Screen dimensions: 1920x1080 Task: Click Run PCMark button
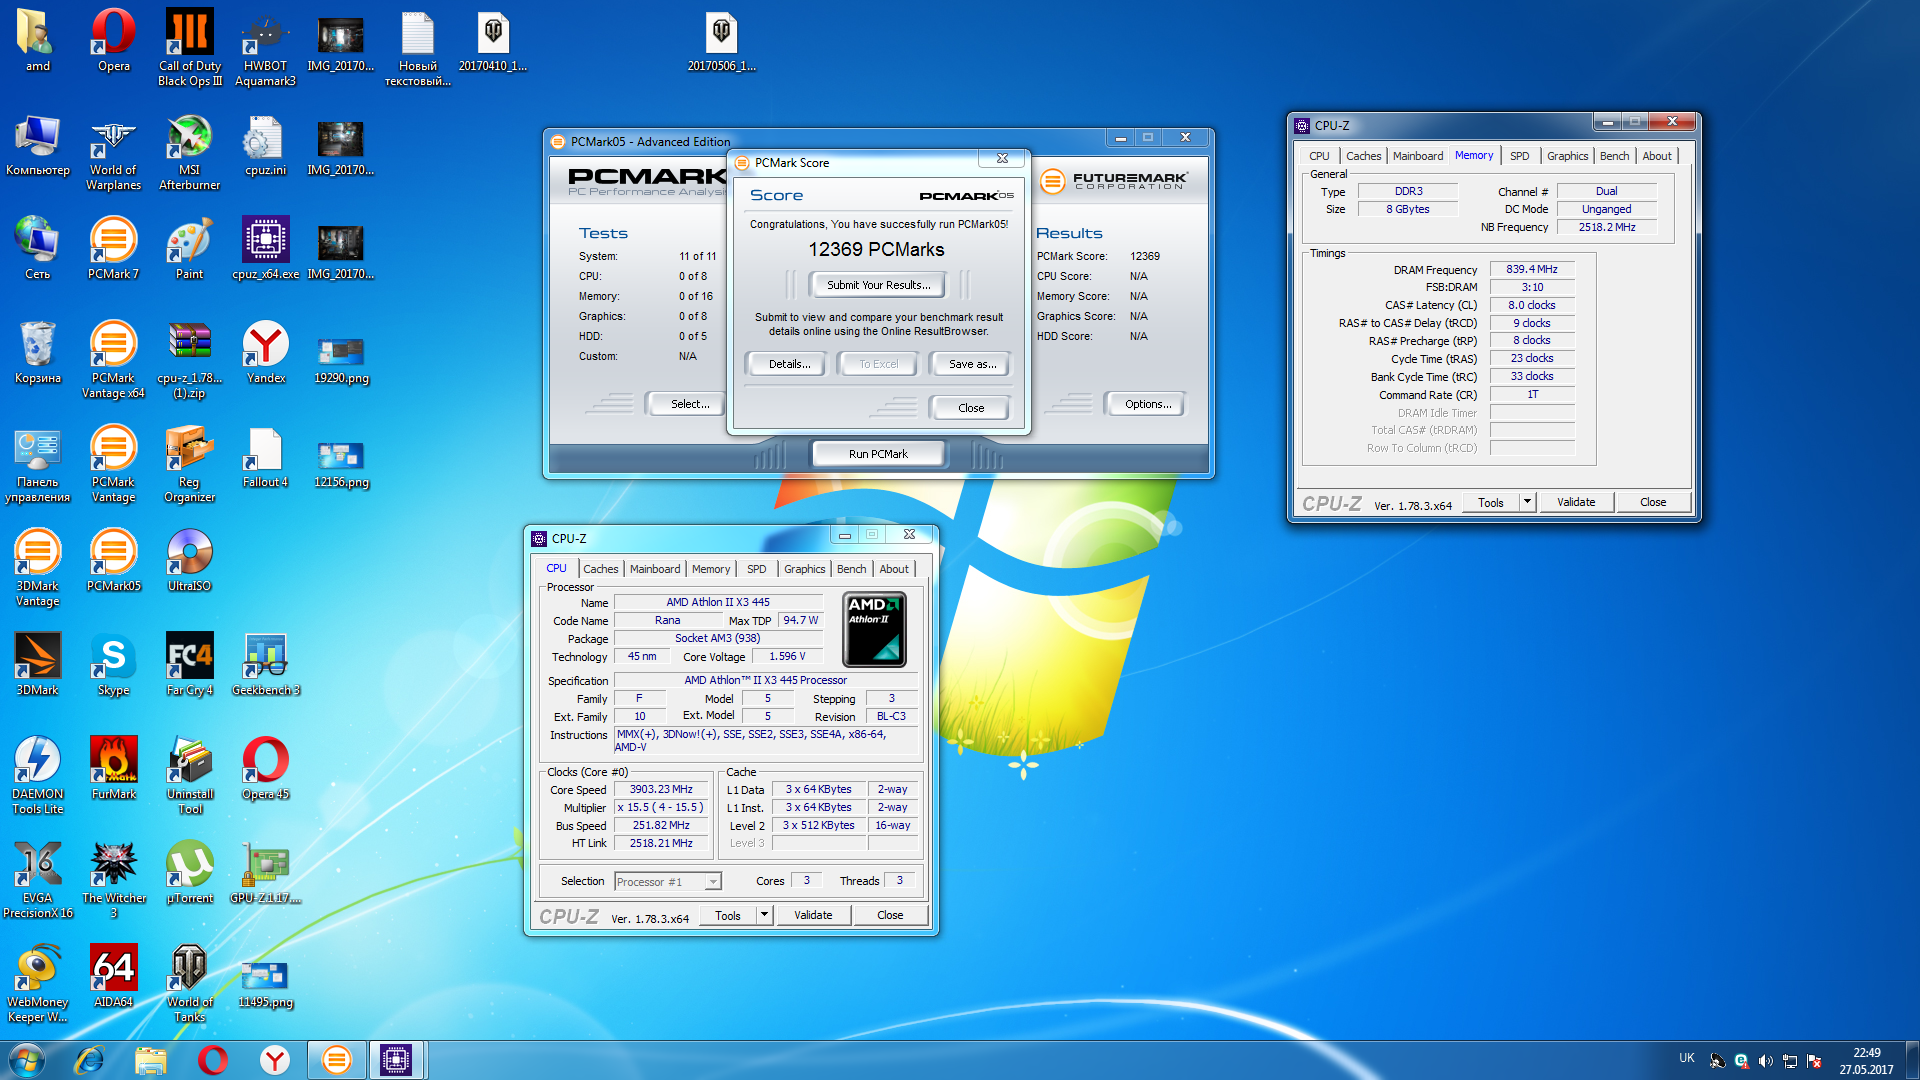click(878, 454)
